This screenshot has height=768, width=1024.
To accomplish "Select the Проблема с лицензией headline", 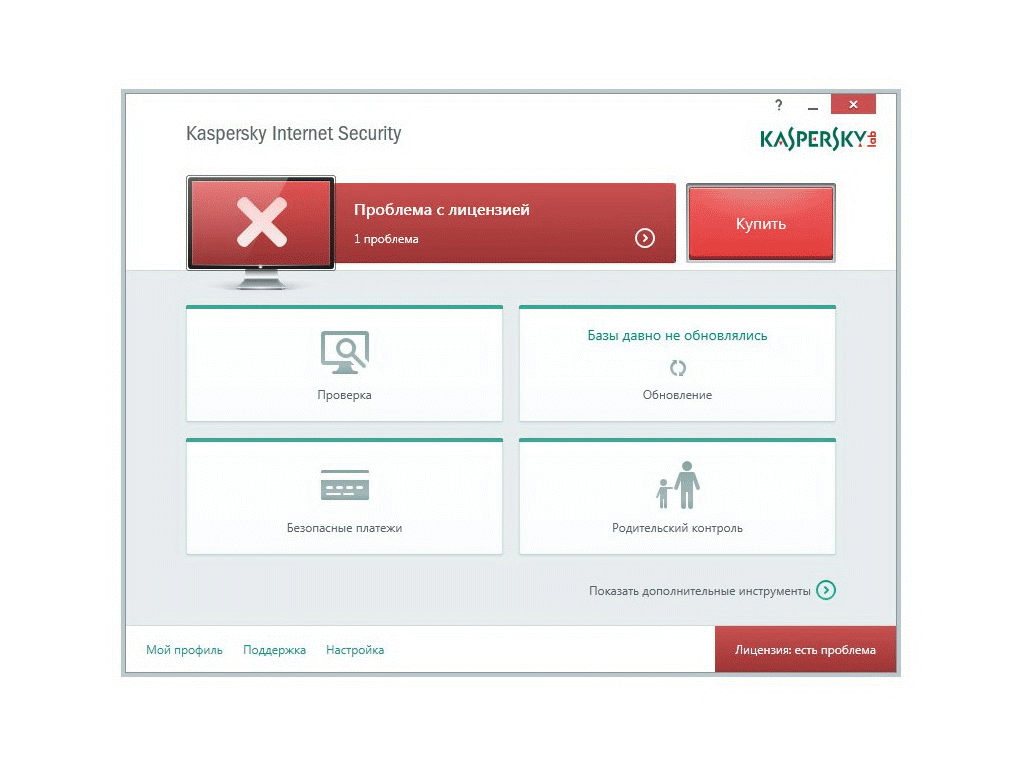I will coord(441,210).
